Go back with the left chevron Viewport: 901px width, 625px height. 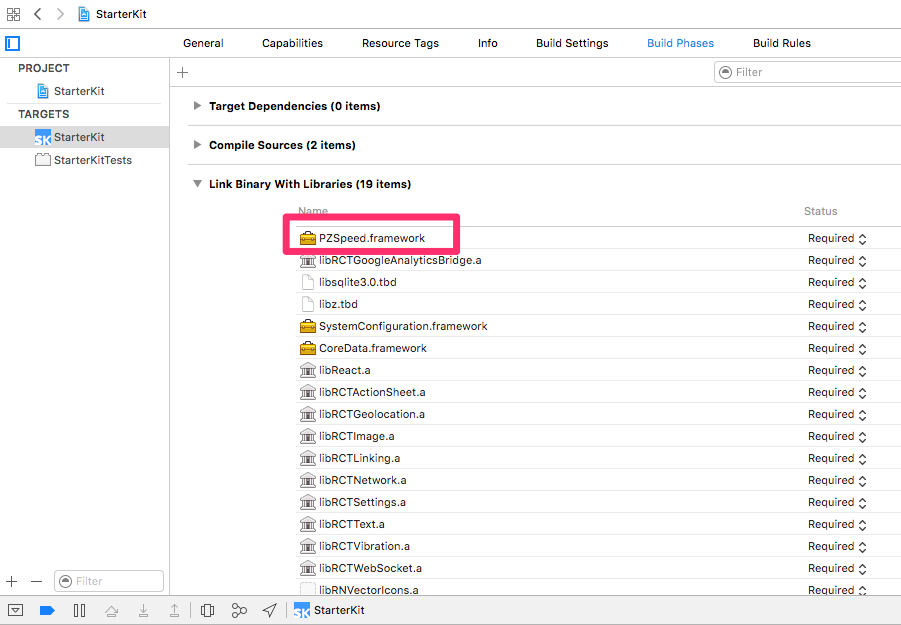38,14
